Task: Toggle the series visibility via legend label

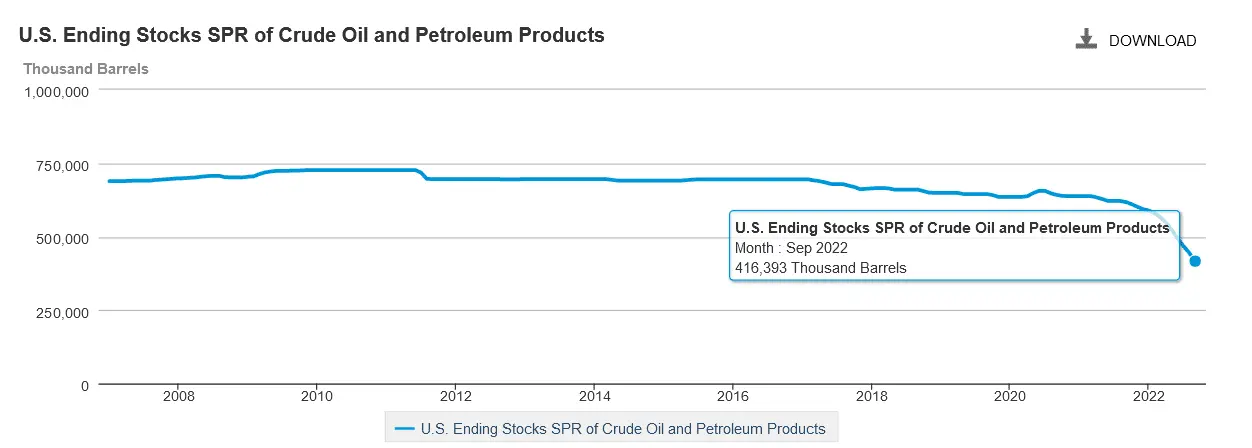Action: 623,429
